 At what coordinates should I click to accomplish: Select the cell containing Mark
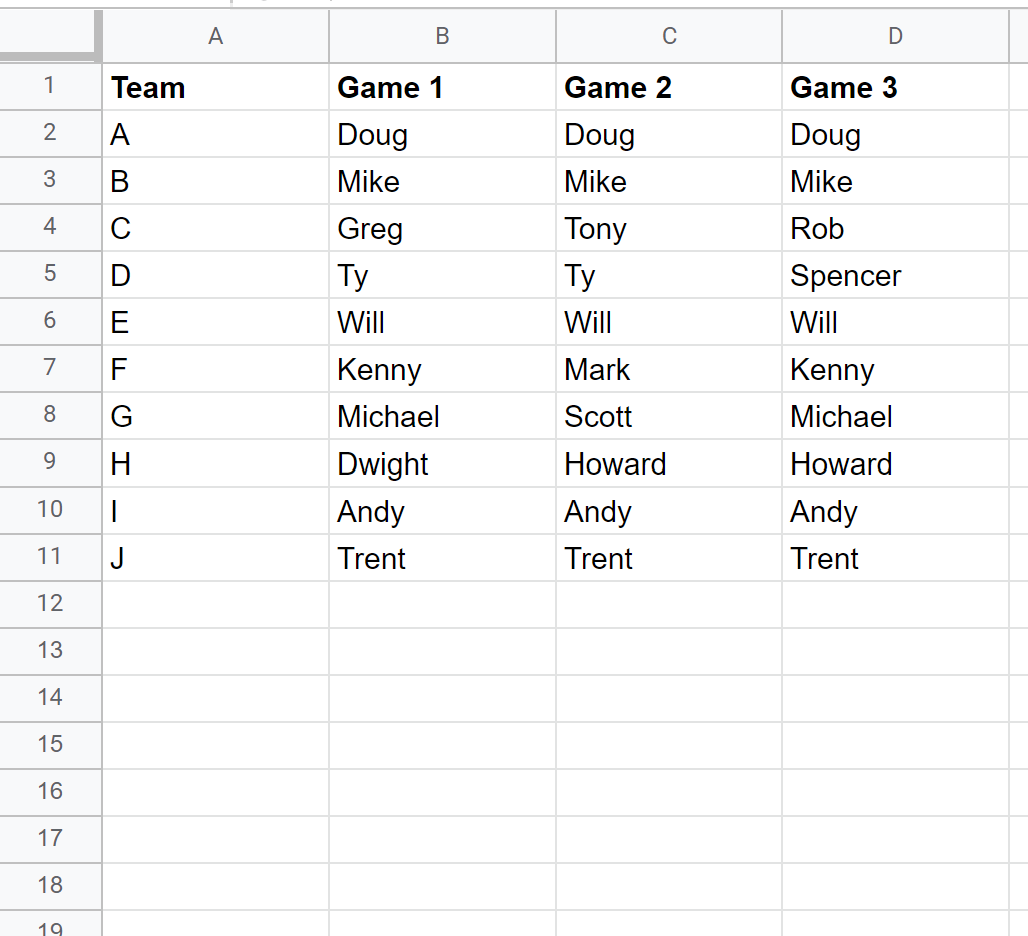(669, 368)
